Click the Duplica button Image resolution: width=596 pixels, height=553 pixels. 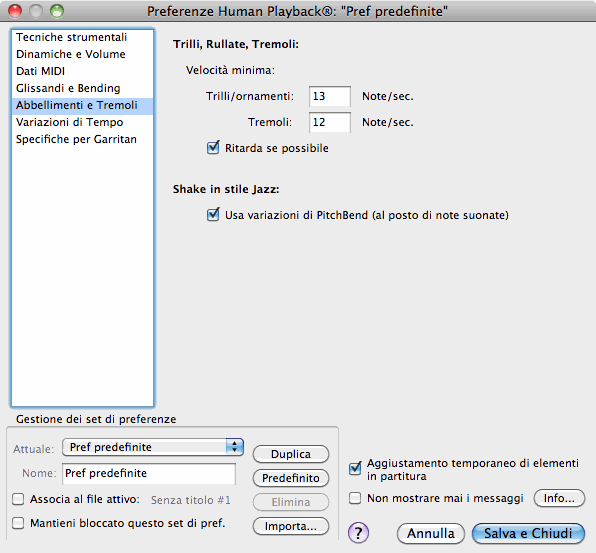tap(291, 454)
